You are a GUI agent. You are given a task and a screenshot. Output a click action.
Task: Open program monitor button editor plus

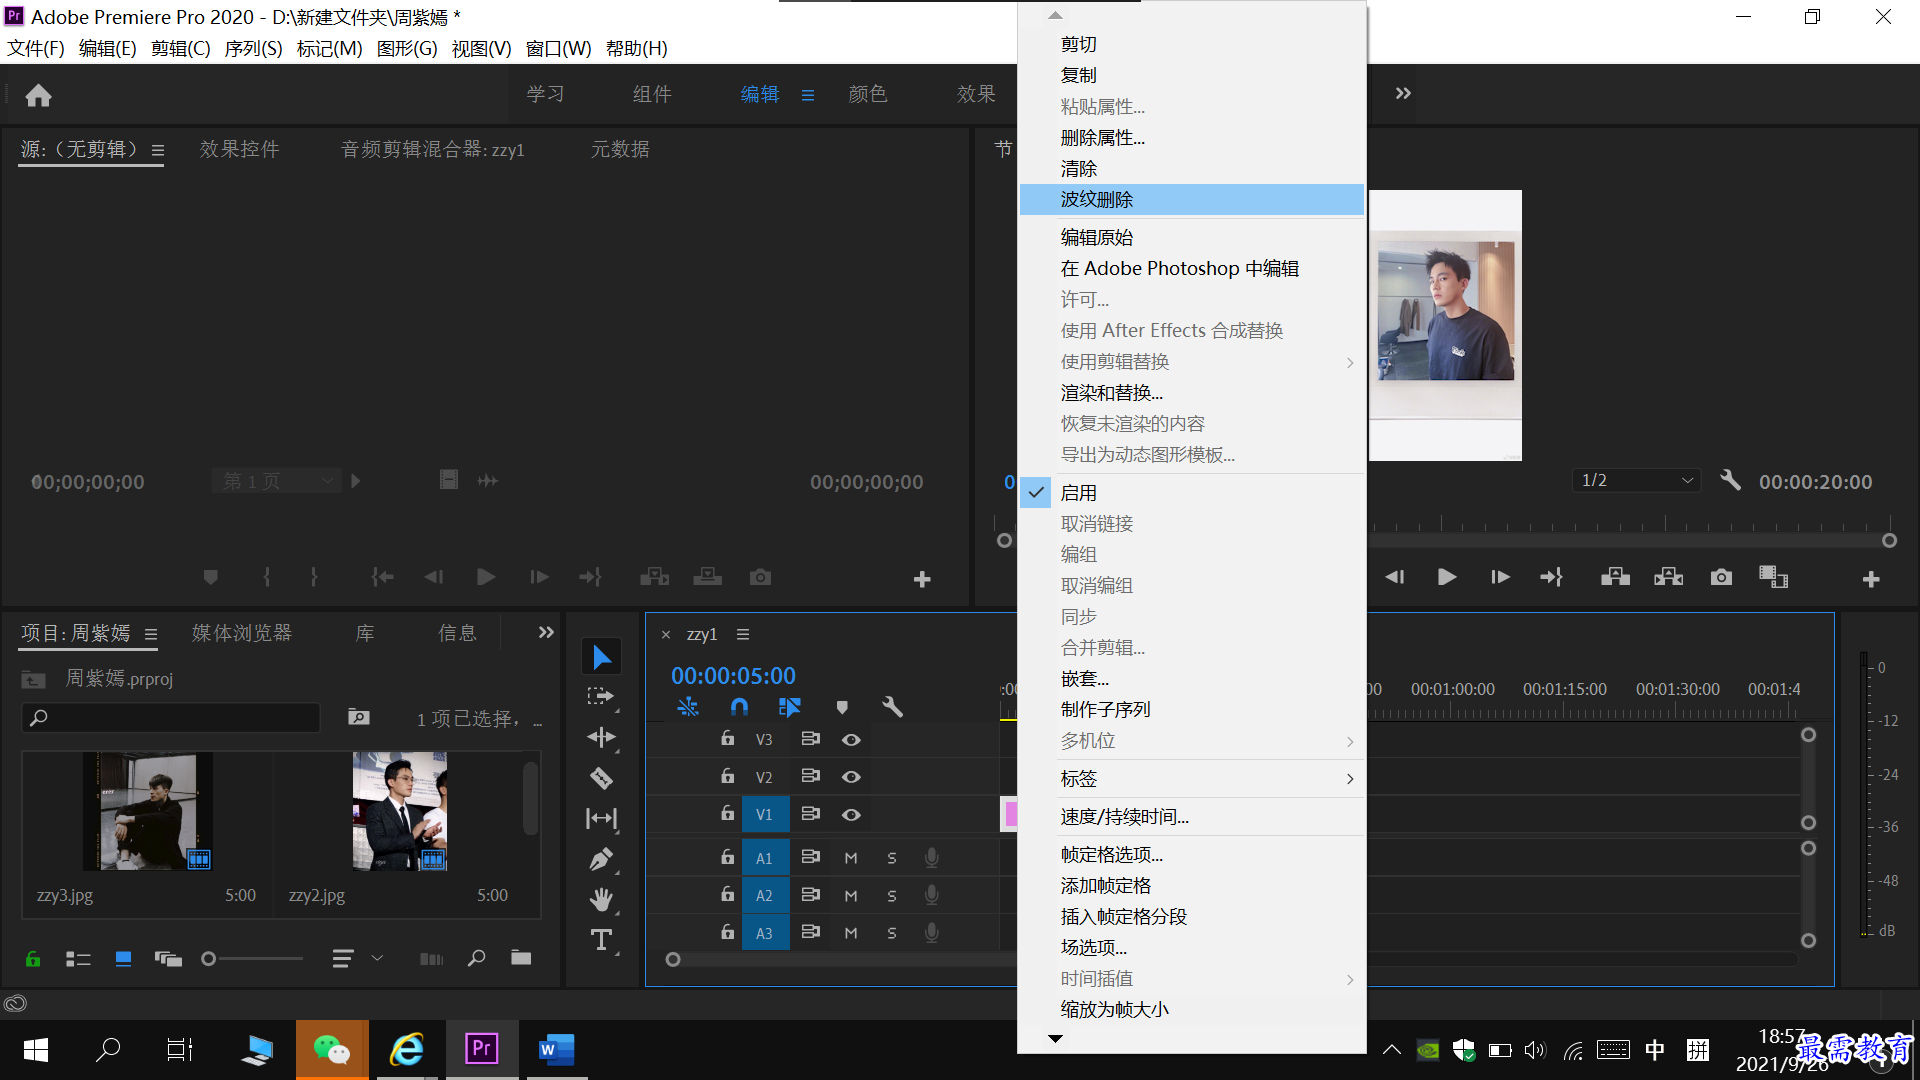1871,579
